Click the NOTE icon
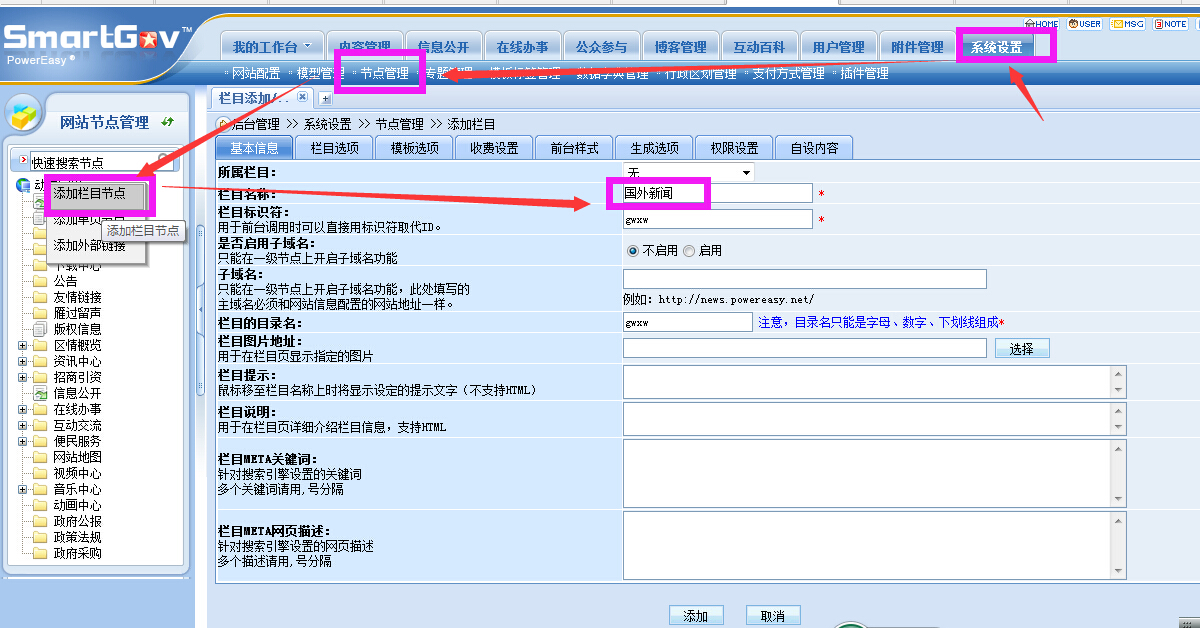1200x628 pixels. pos(1170,24)
